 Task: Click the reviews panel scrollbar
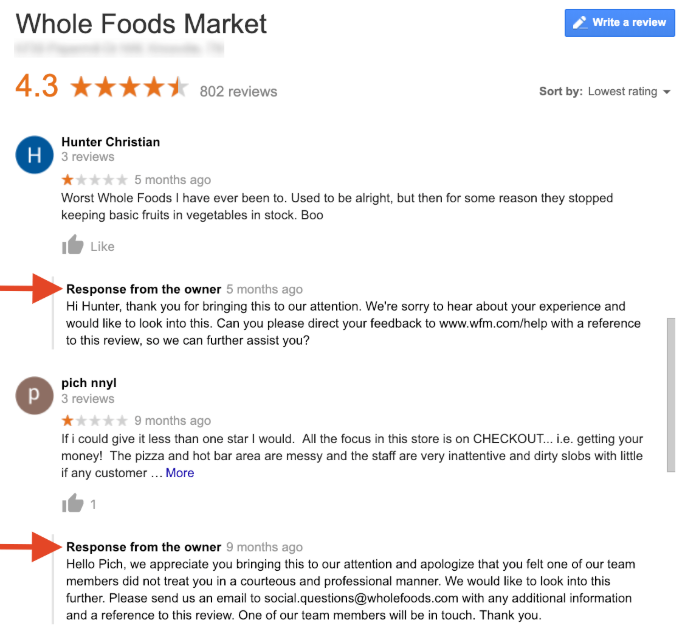[671, 390]
